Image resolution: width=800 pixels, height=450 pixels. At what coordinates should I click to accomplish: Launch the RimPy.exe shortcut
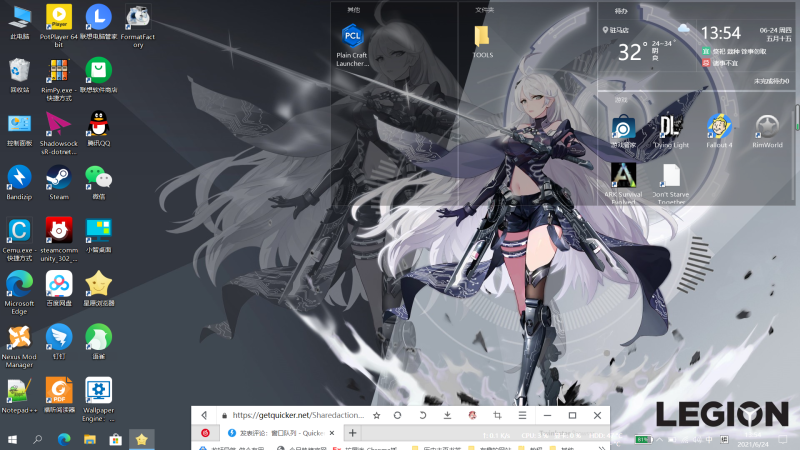[59, 79]
